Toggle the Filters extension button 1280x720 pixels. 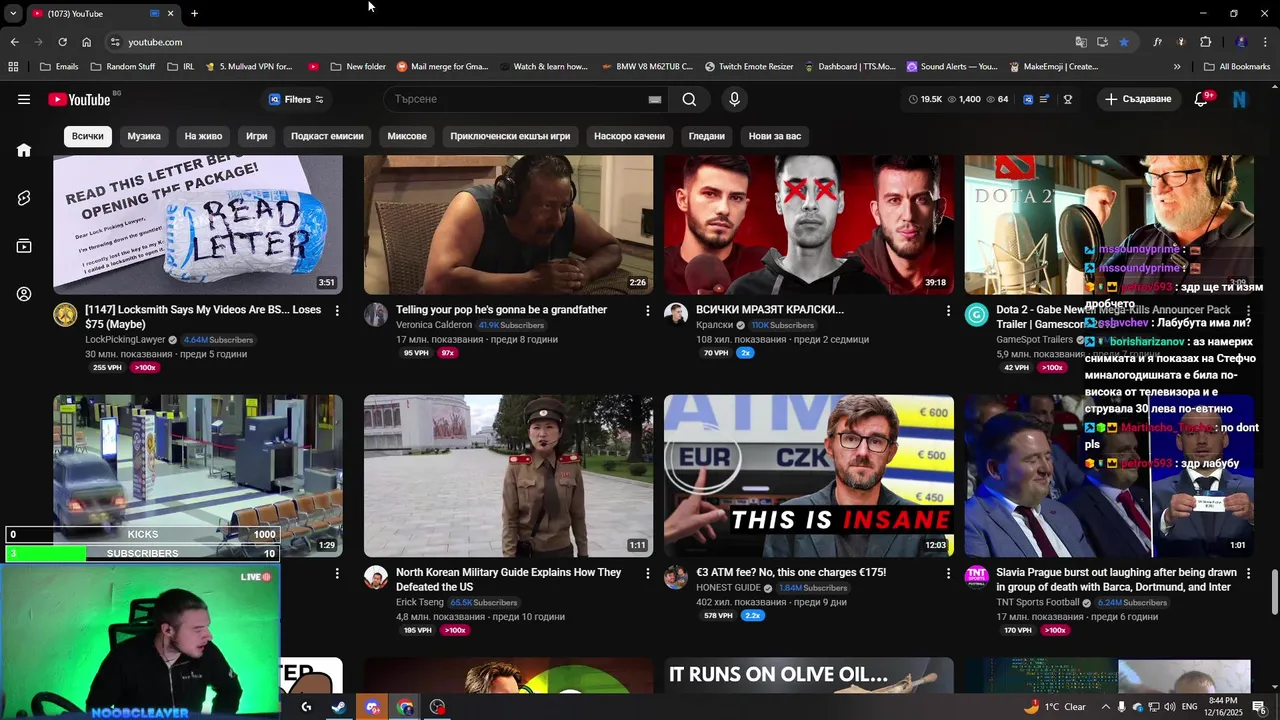coord(296,99)
